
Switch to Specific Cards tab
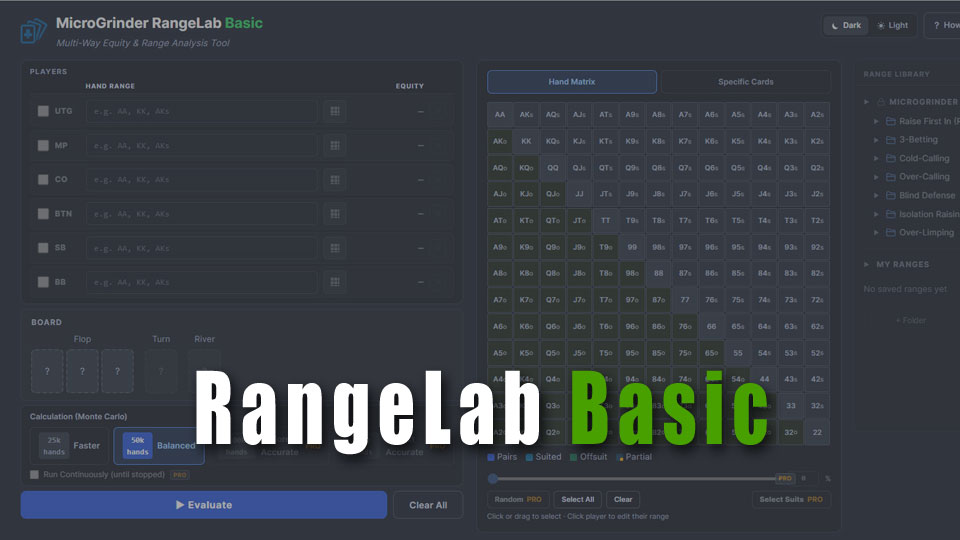[x=745, y=82]
